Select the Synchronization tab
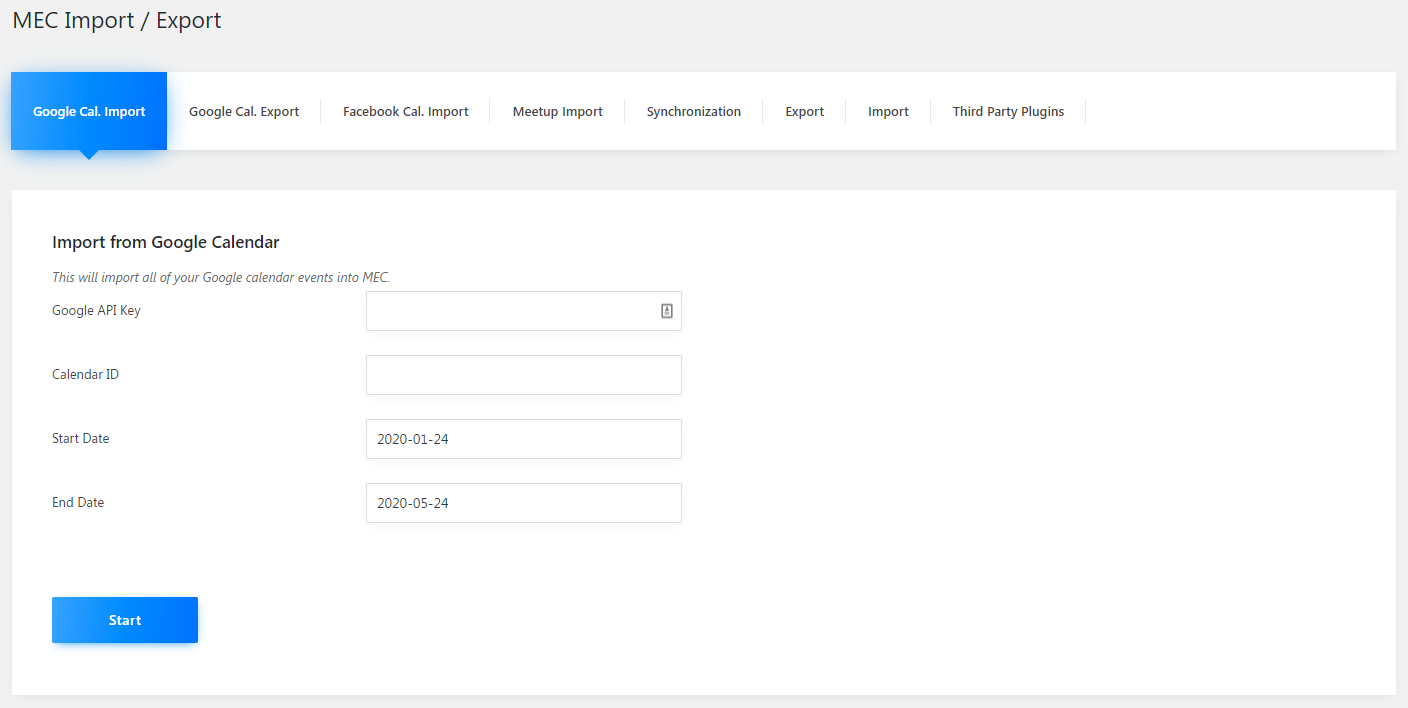 point(694,111)
